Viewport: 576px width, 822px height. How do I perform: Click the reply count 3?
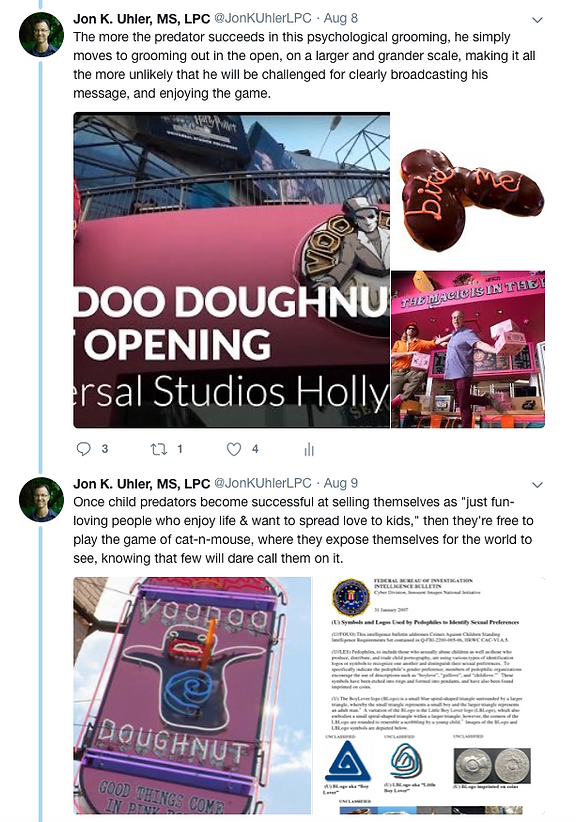(105, 449)
